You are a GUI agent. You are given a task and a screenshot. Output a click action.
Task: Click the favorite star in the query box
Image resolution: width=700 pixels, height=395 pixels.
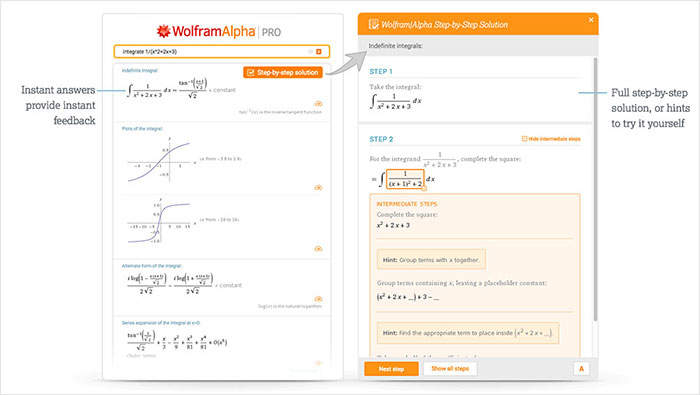tap(311, 52)
